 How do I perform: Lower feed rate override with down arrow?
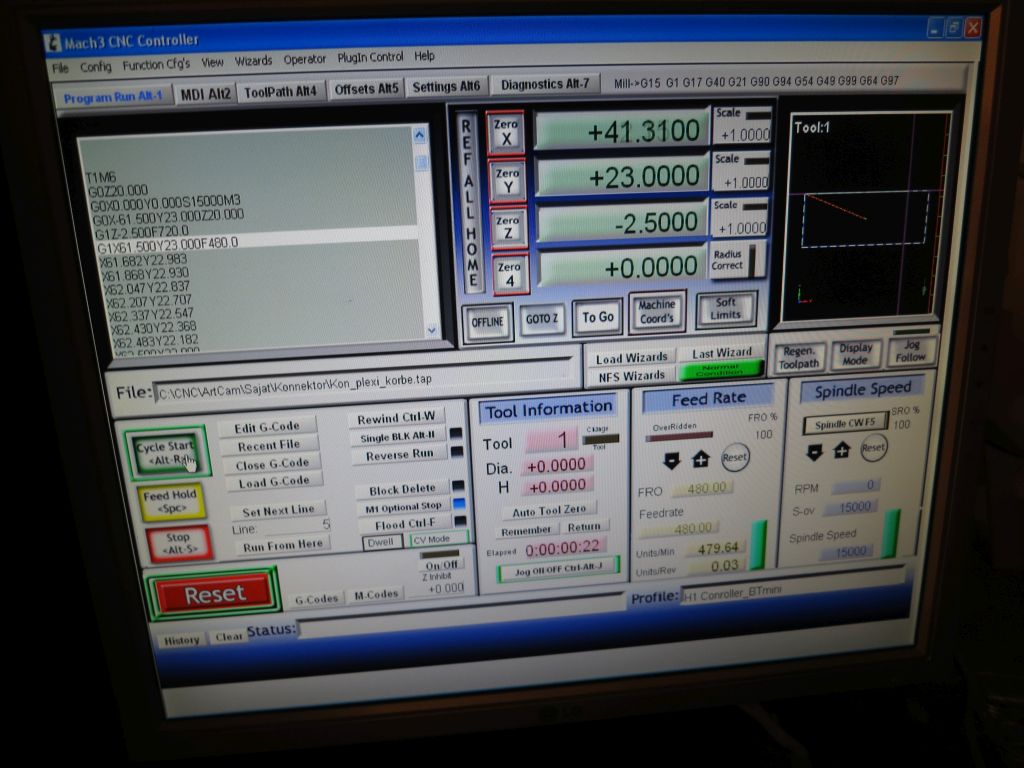tap(671, 460)
